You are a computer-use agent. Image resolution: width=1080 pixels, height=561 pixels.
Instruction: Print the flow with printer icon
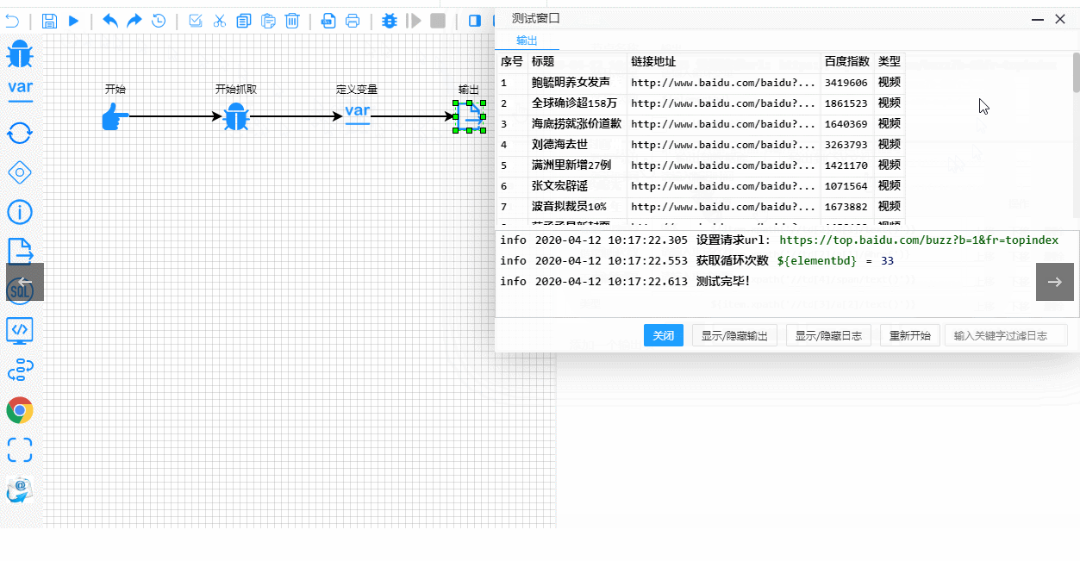pos(353,21)
